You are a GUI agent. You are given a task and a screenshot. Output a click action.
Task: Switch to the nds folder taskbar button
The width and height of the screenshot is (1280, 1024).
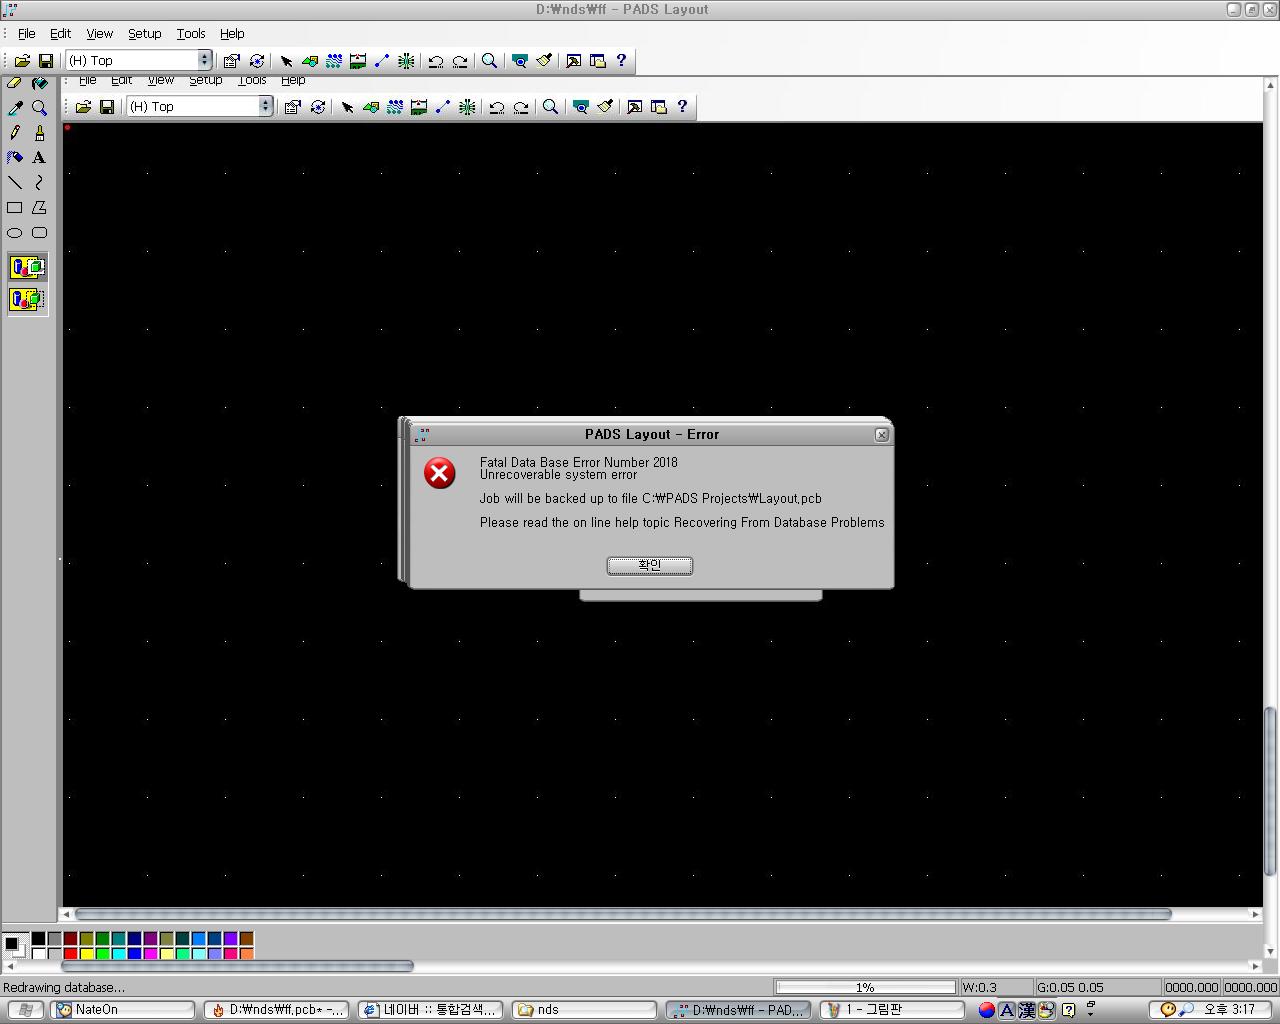(x=585, y=1010)
